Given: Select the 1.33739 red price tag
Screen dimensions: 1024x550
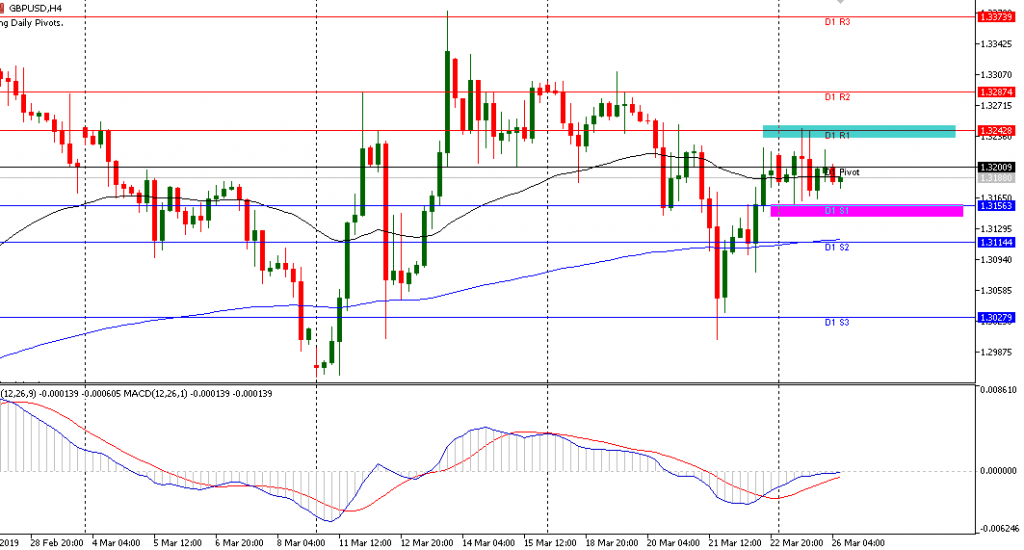Looking at the screenshot, I should pyautogui.click(x=997, y=17).
